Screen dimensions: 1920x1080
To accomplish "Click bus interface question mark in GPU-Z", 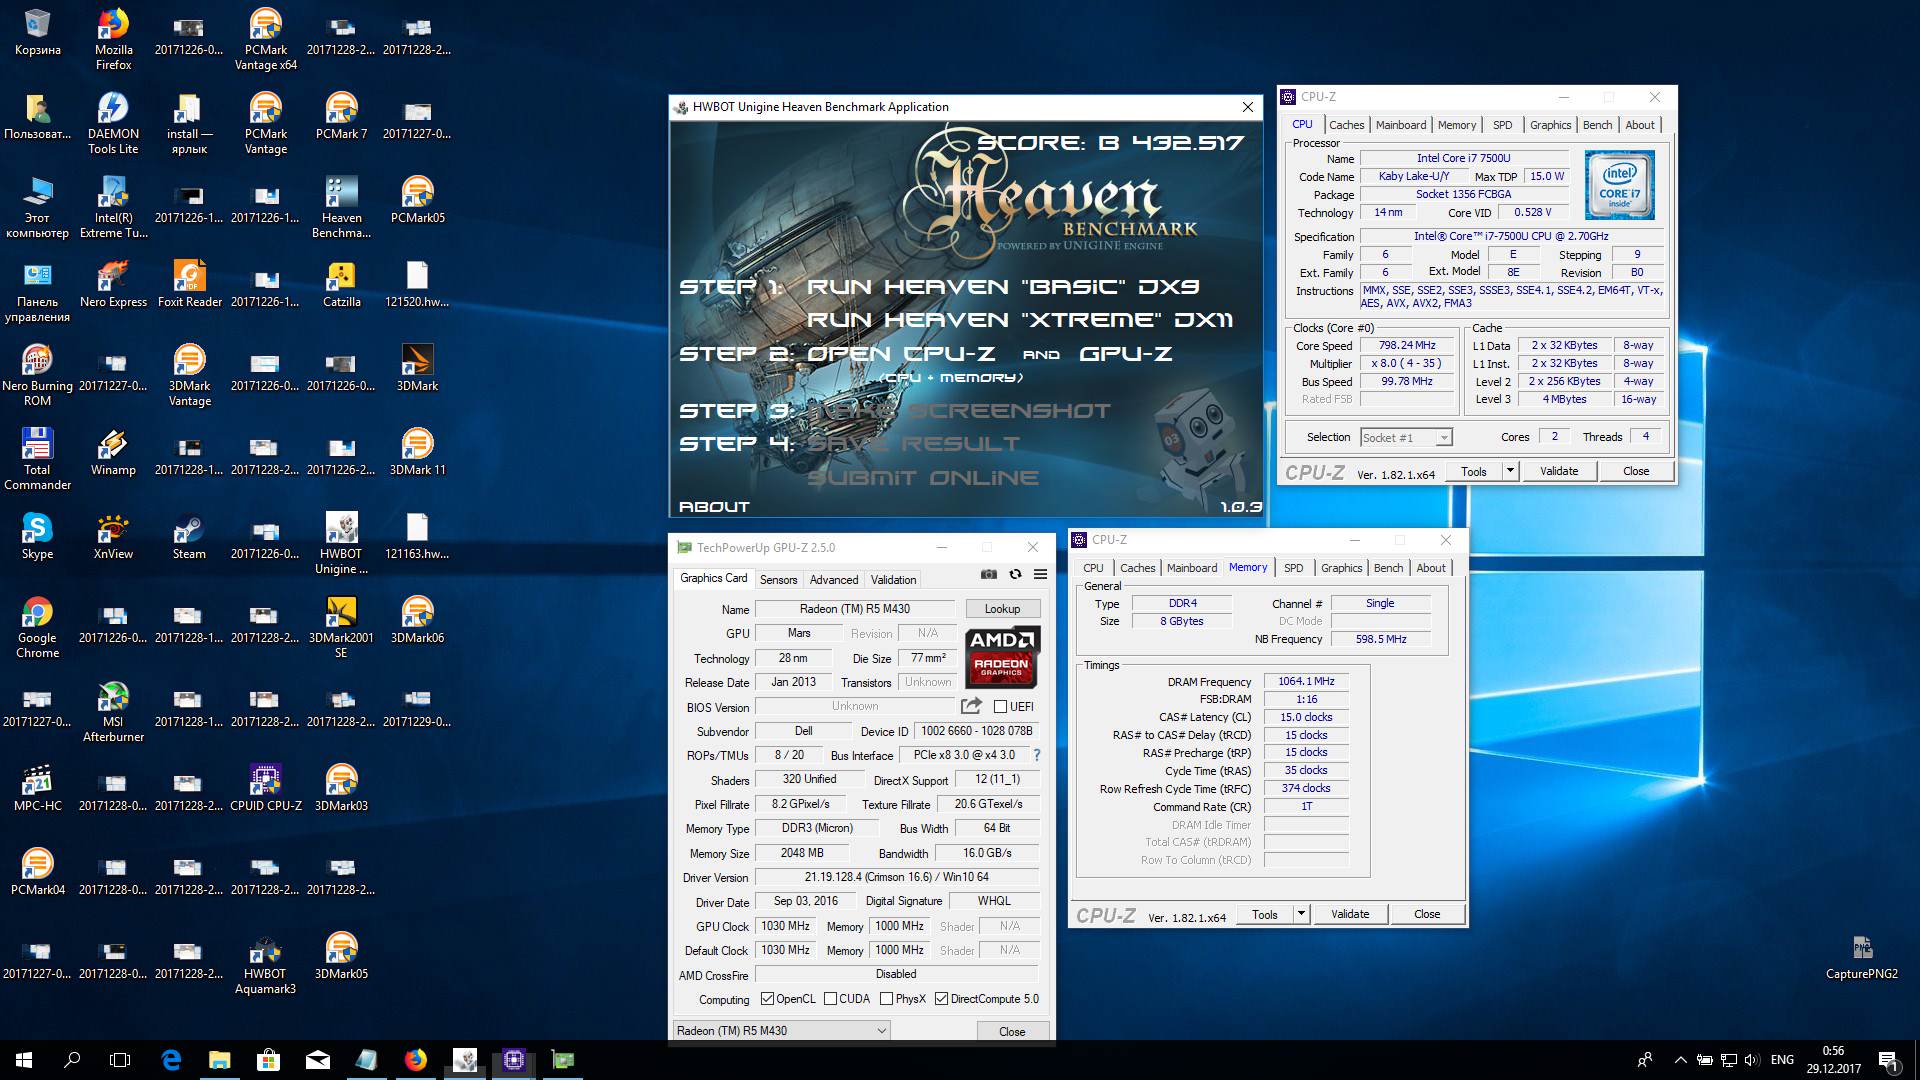I will coord(1036,755).
